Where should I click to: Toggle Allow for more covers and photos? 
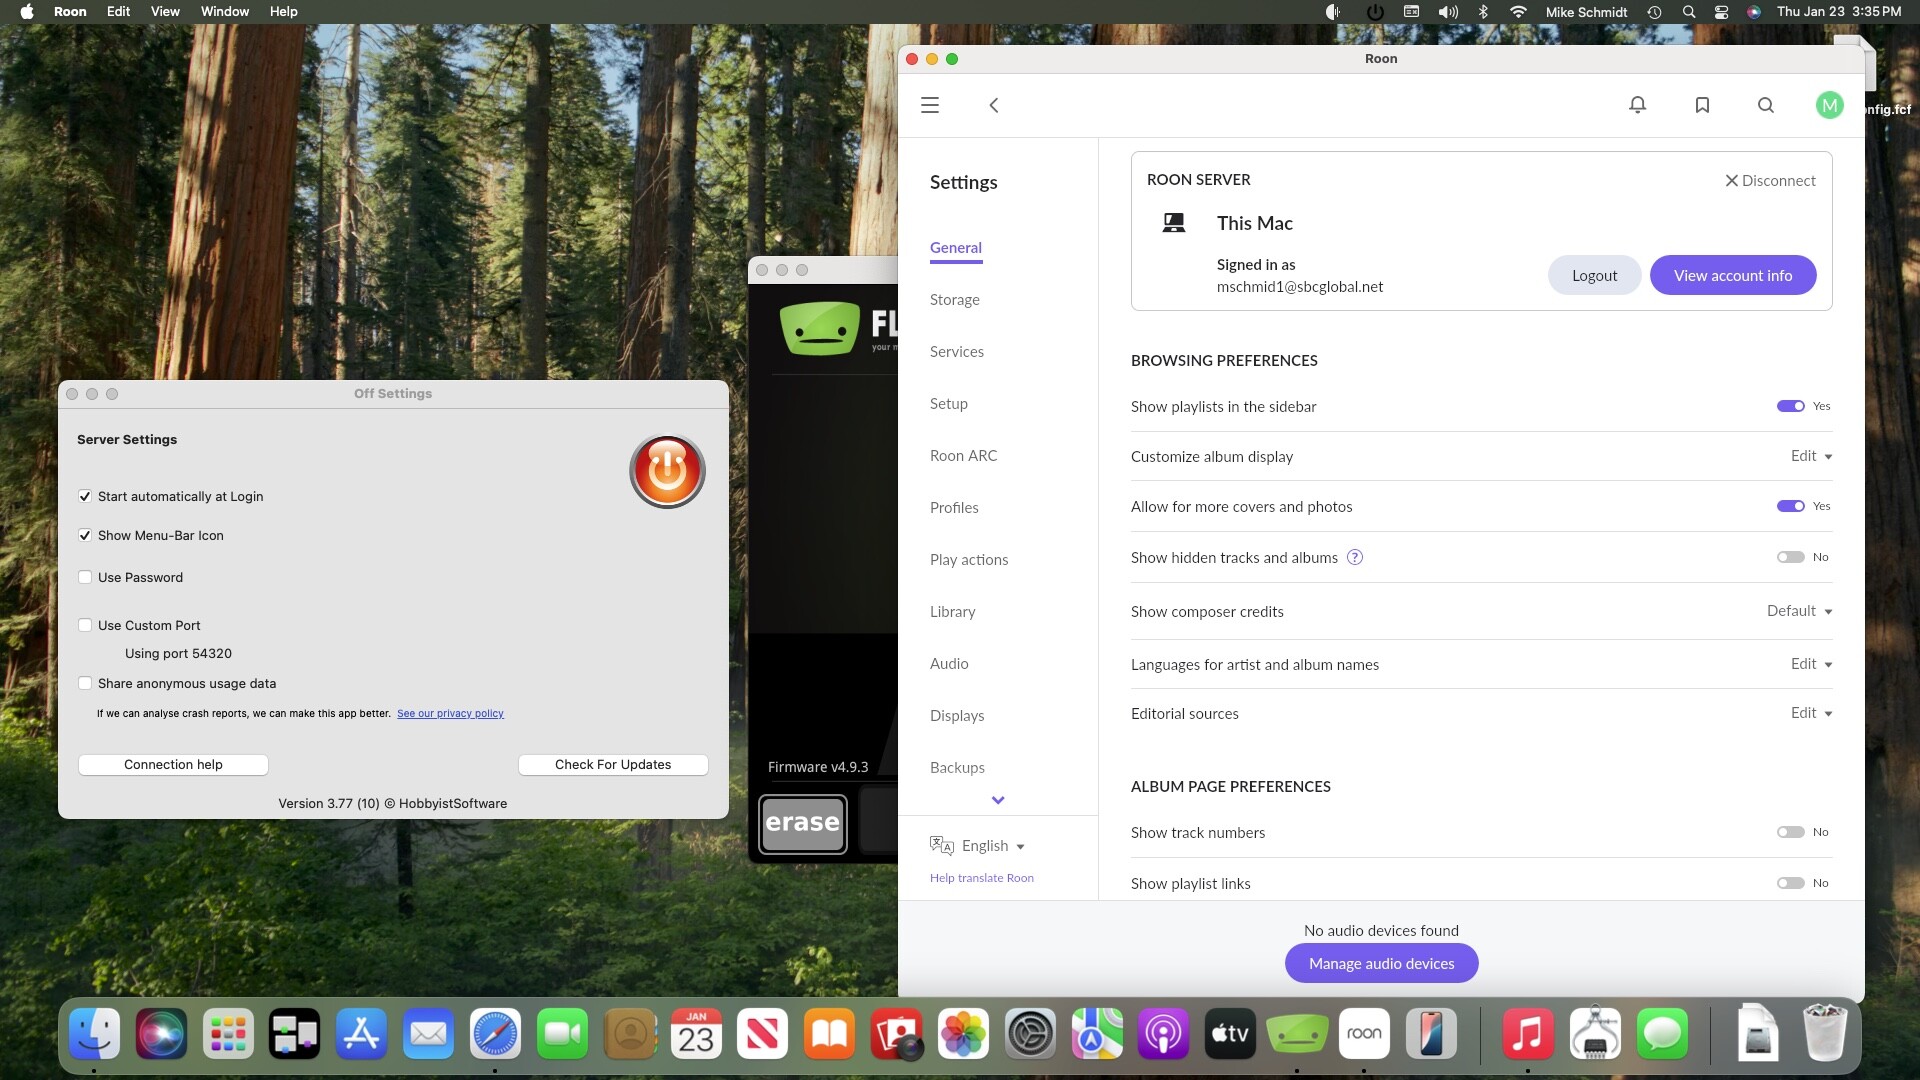tap(1790, 506)
